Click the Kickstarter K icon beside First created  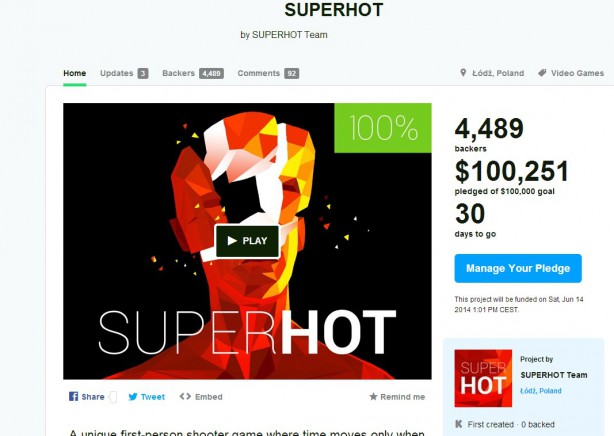(x=459, y=424)
